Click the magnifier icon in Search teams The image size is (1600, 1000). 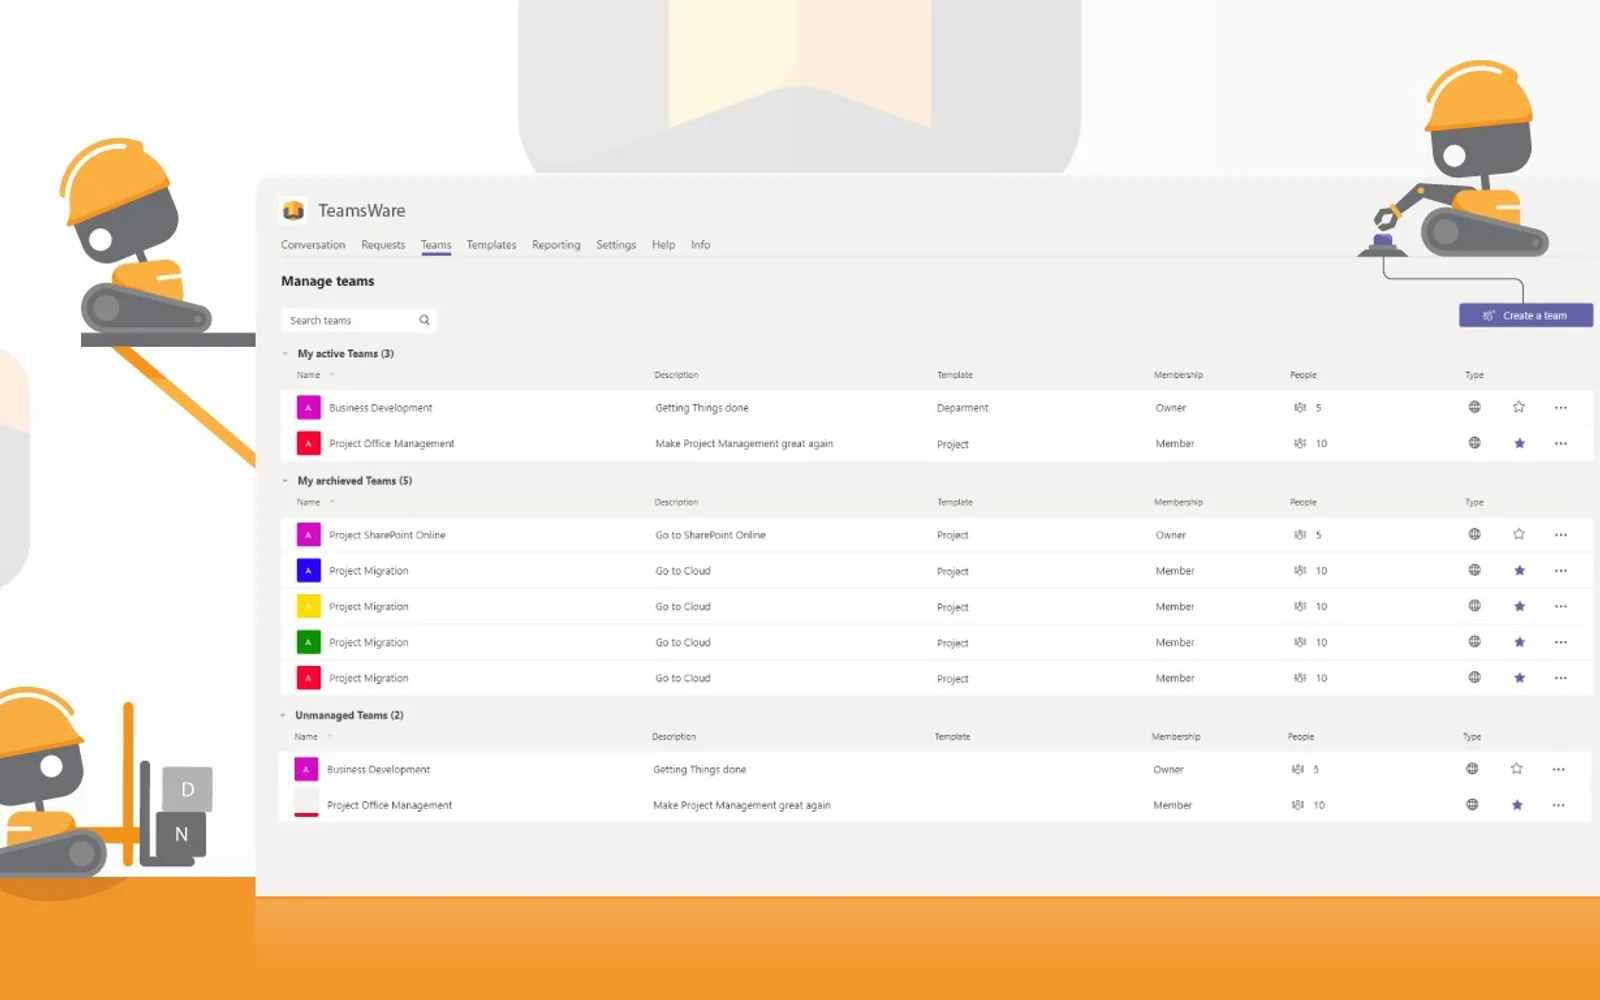tap(424, 320)
